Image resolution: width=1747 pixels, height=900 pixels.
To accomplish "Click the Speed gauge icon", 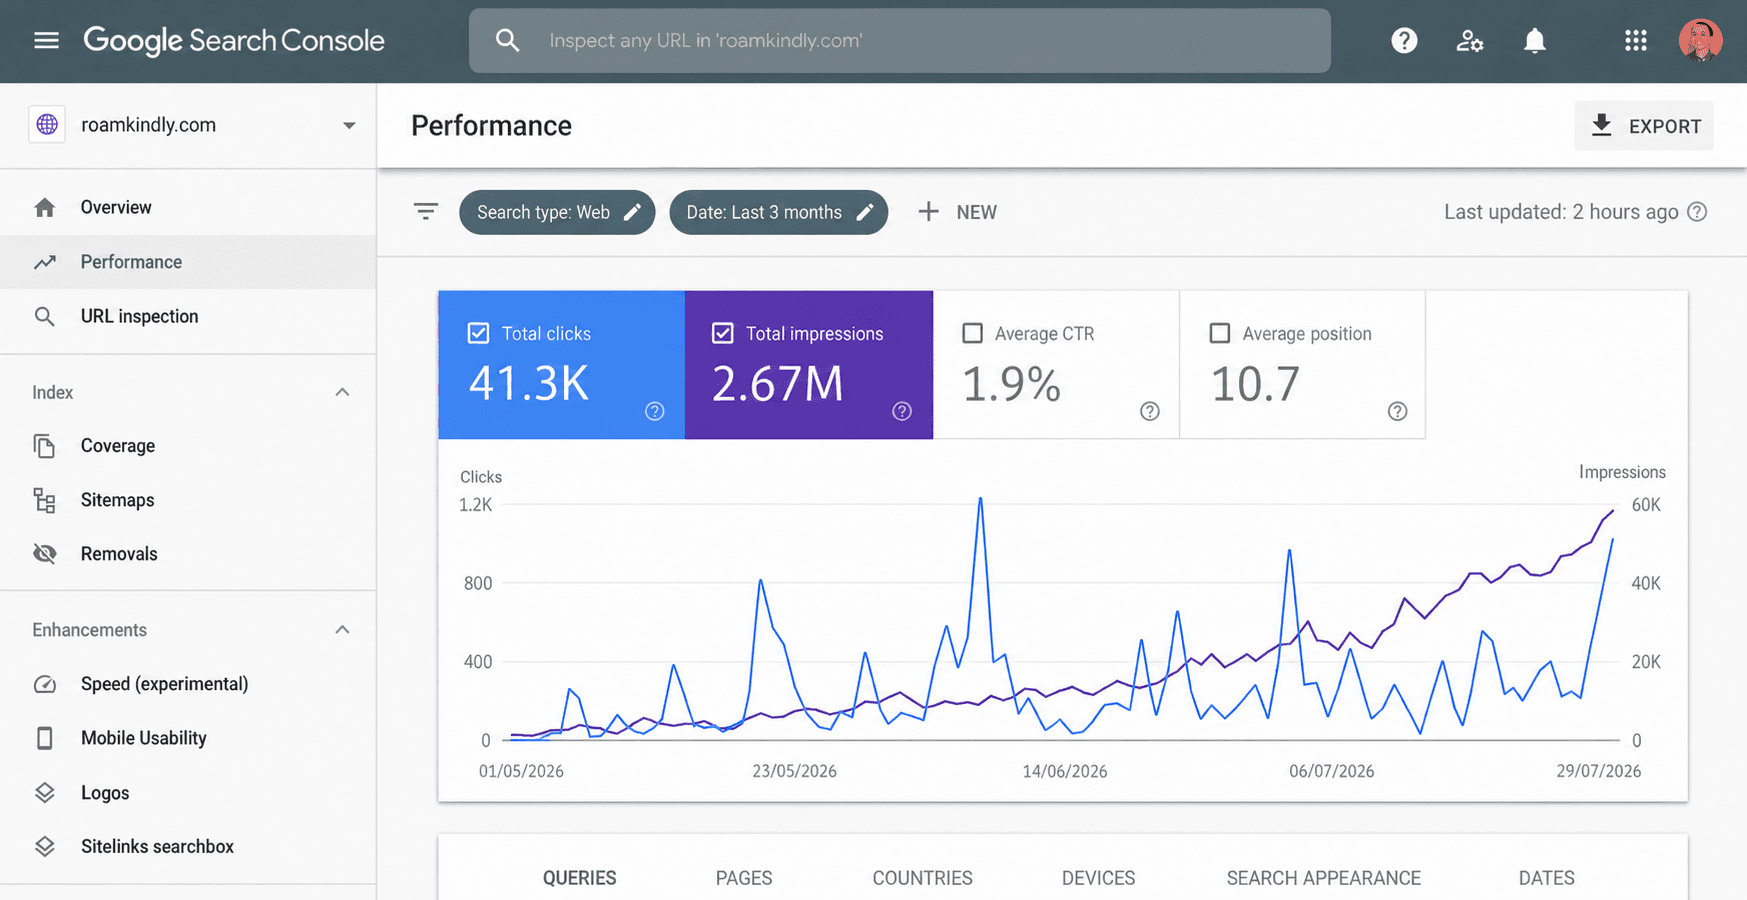I will (x=45, y=684).
